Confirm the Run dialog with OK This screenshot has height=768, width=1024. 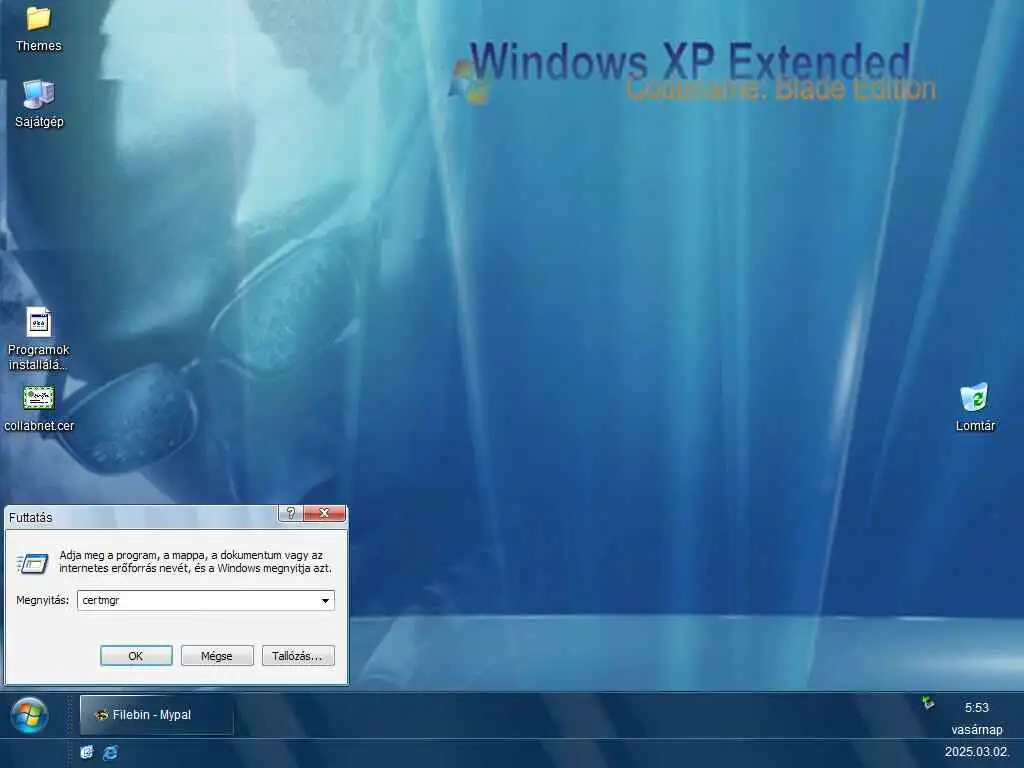point(136,656)
